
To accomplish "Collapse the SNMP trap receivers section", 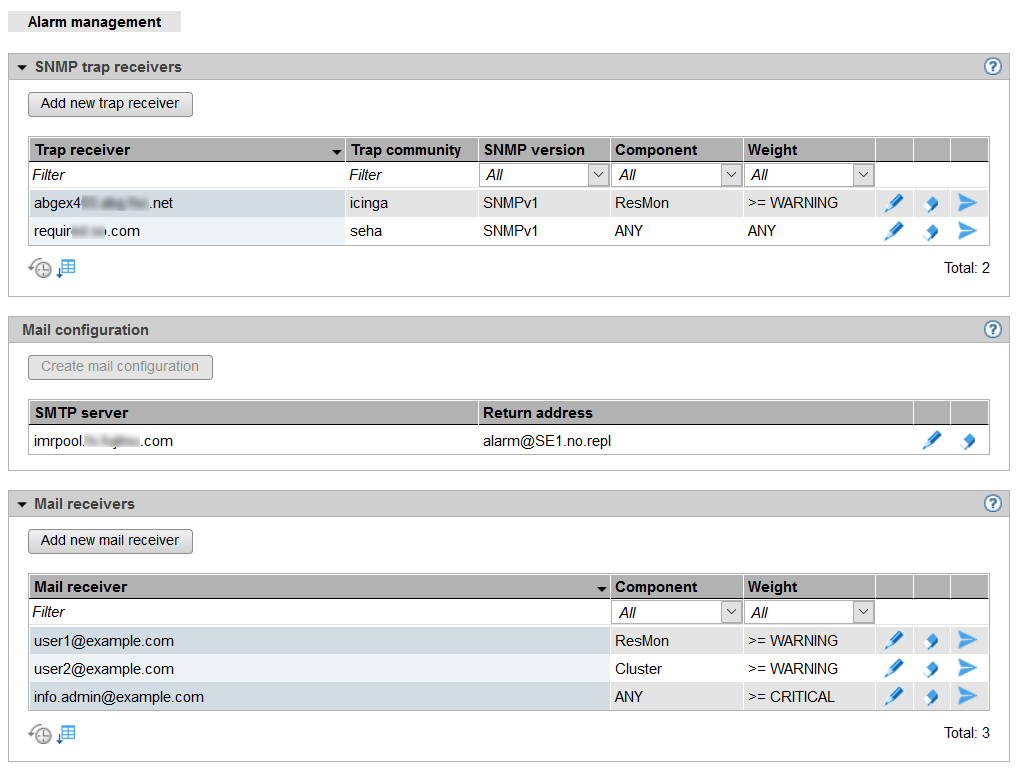I will click(x=22, y=68).
